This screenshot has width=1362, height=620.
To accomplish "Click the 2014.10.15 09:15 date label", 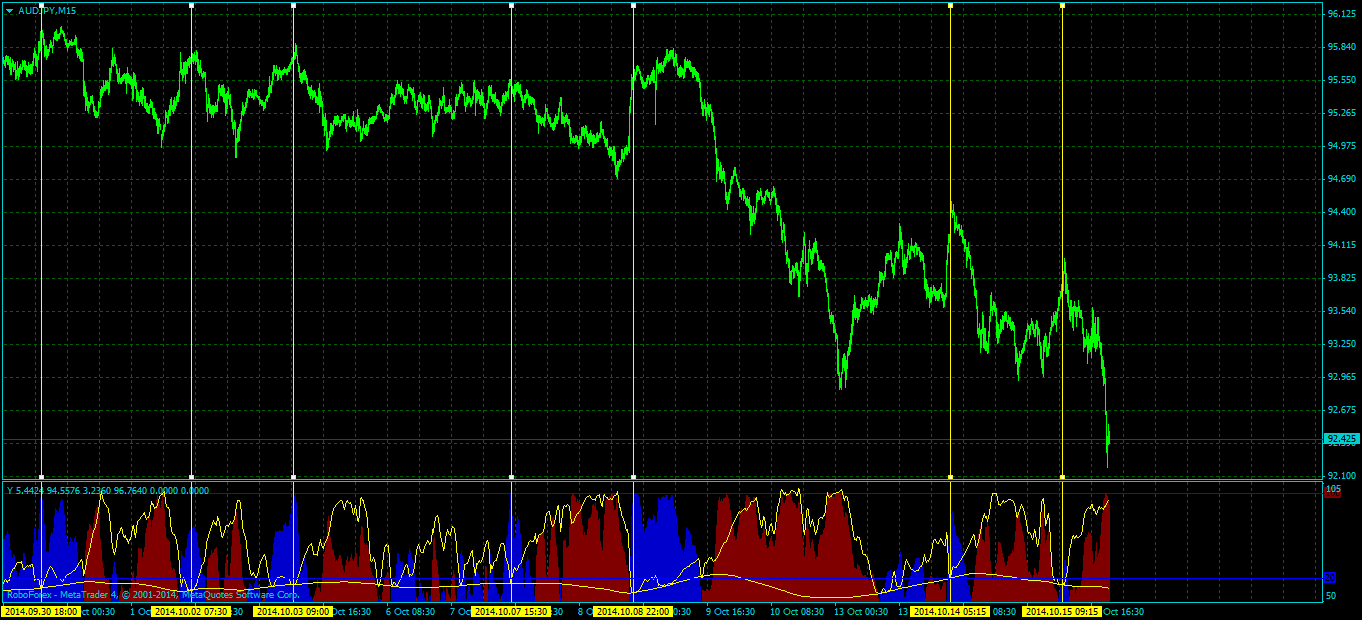I will pos(1062,611).
